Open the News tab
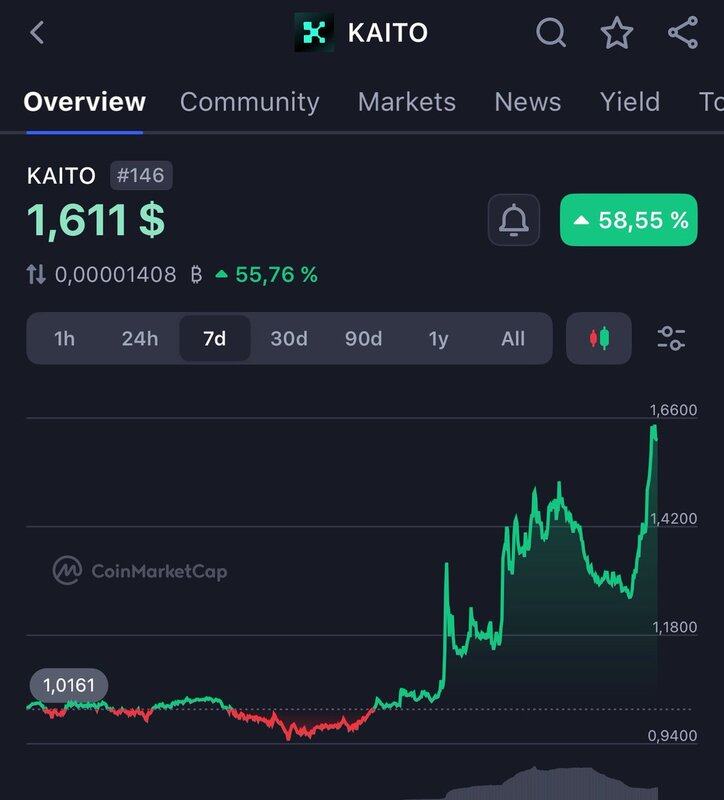 [528, 102]
